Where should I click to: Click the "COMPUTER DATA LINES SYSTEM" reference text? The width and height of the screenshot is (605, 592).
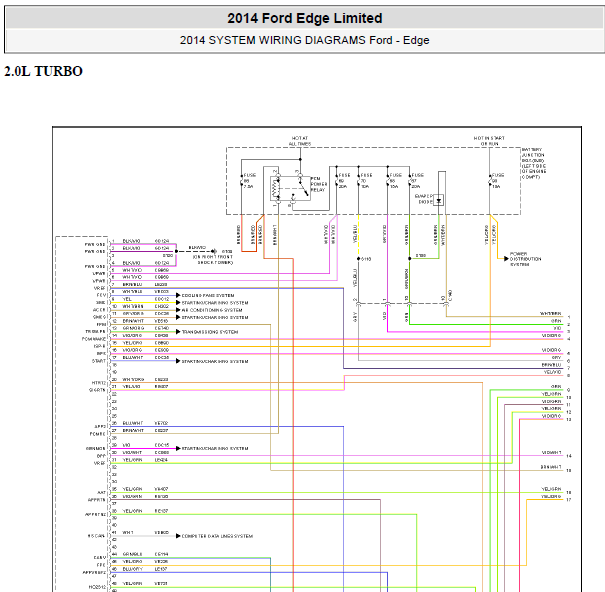[217, 536]
